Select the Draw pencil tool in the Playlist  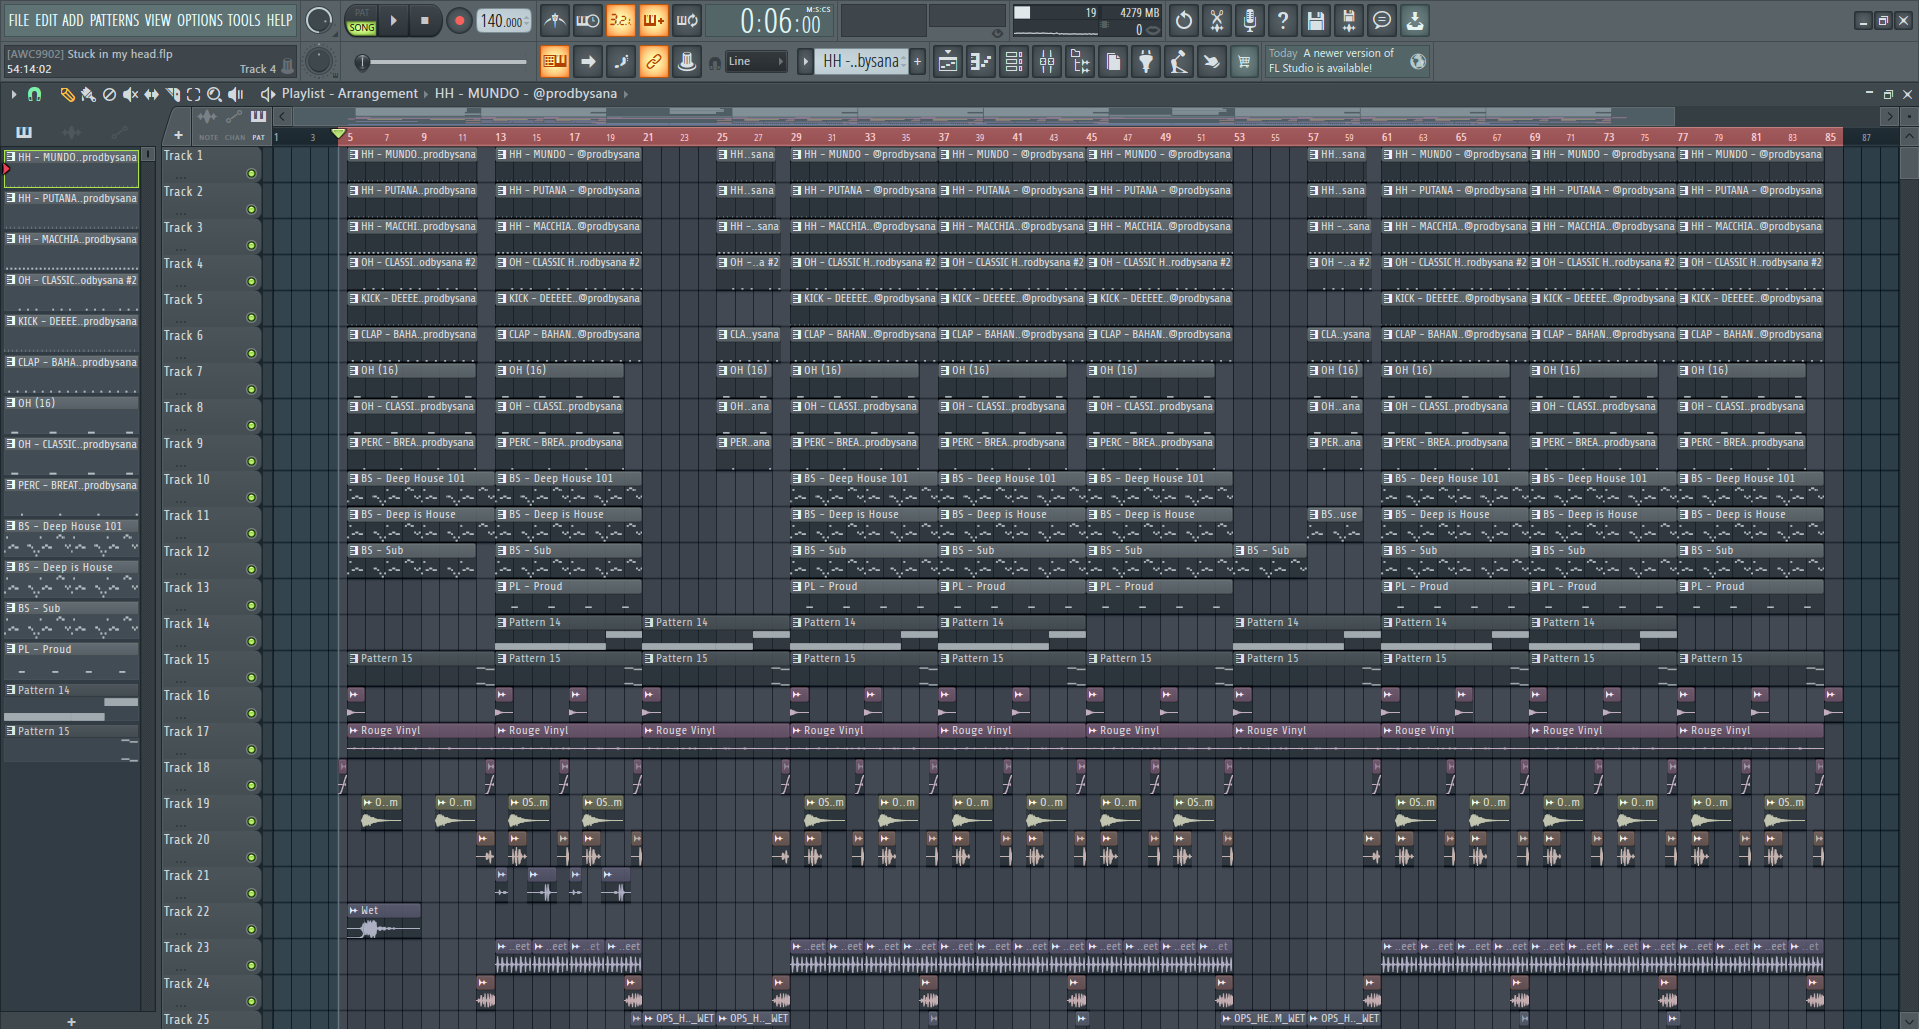pos(67,94)
